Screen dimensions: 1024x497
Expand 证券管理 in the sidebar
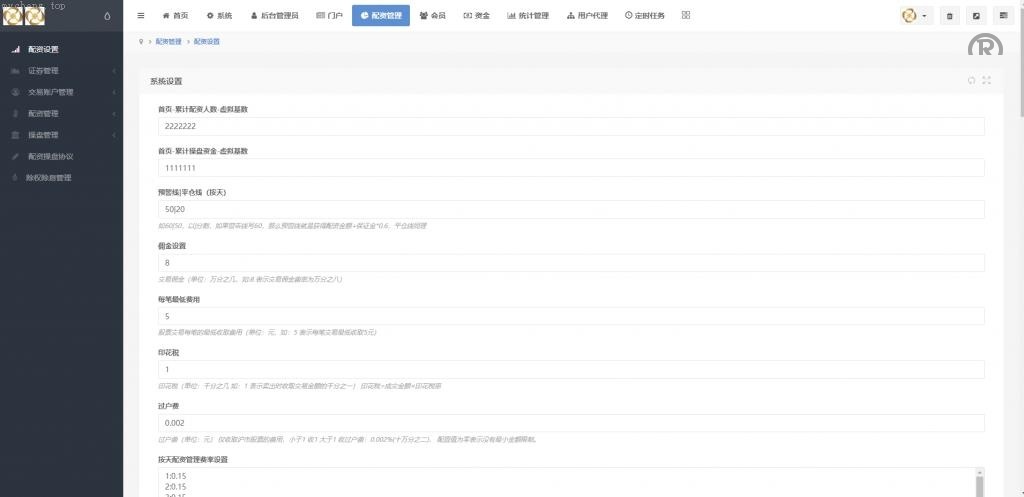coord(60,71)
